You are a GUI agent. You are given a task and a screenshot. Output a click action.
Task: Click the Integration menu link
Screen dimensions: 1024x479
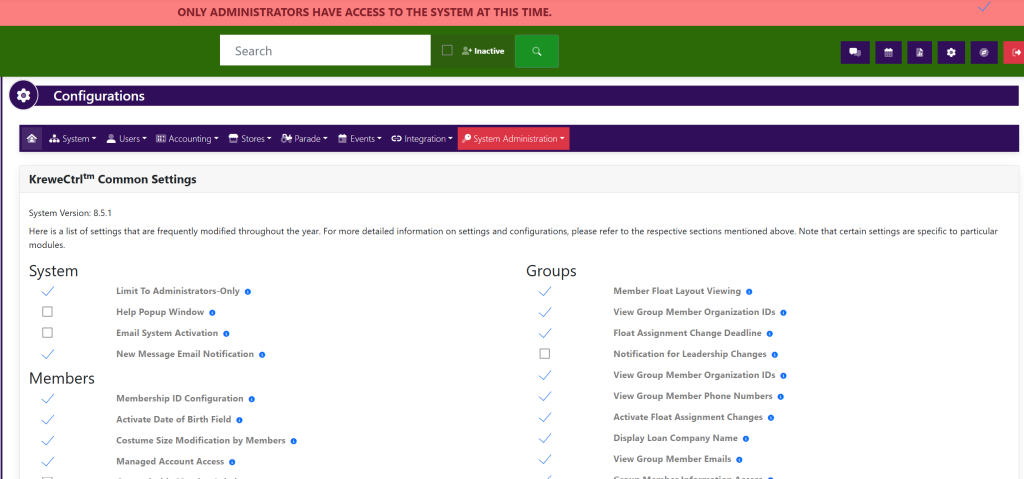click(421, 139)
